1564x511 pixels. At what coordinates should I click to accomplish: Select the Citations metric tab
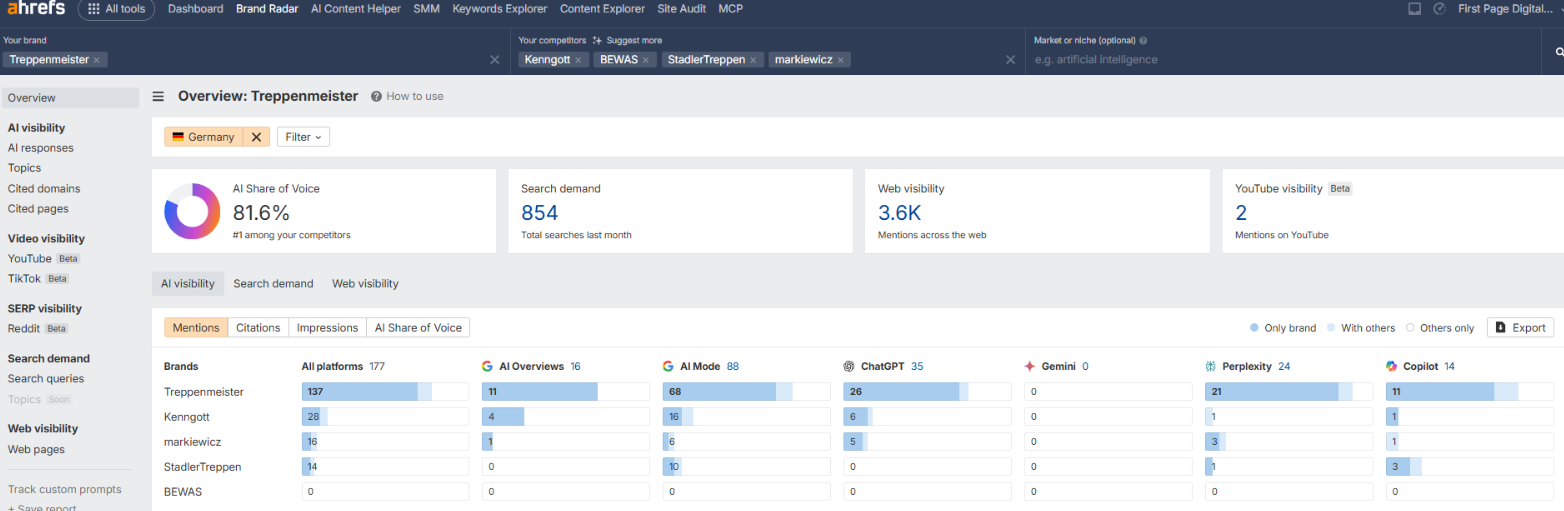[x=258, y=327]
